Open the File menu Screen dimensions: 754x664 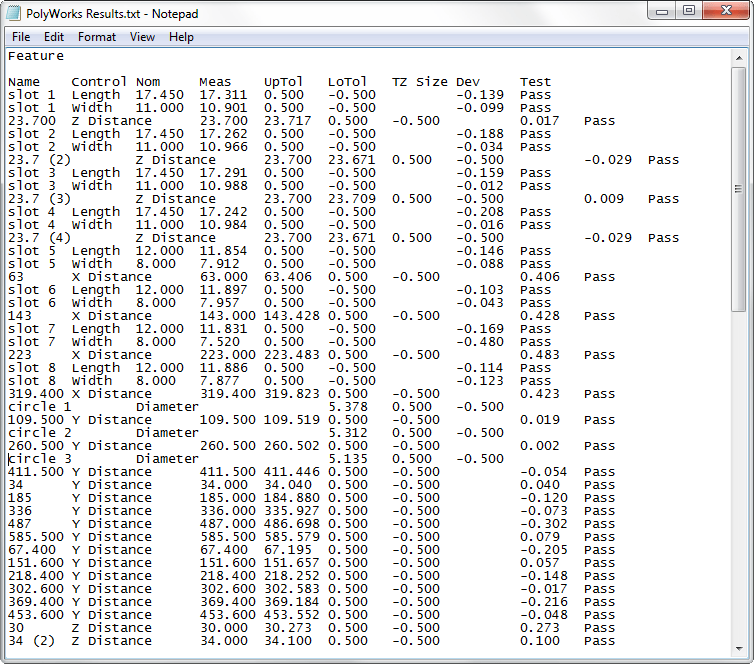pyautogui.click(x=21, y=37)
